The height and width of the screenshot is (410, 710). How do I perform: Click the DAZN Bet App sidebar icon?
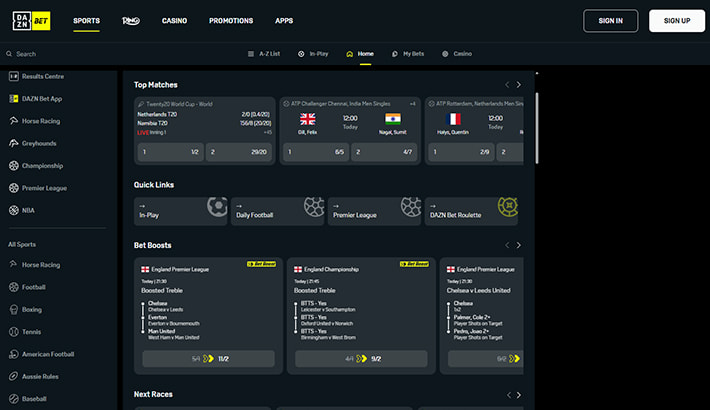[14, 99]
